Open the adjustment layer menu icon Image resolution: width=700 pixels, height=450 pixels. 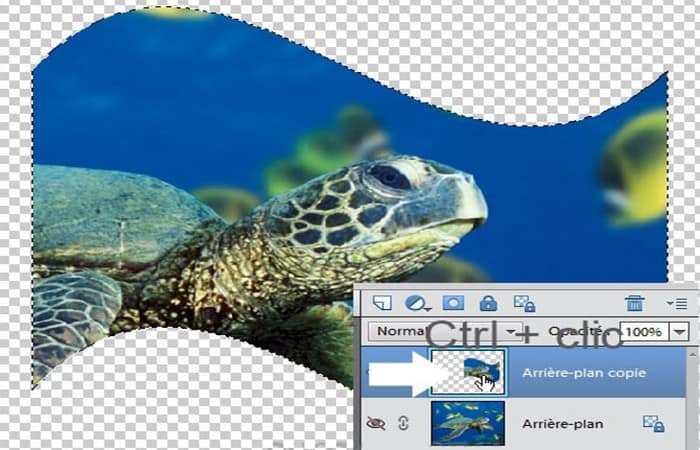(x=417, y=304)
